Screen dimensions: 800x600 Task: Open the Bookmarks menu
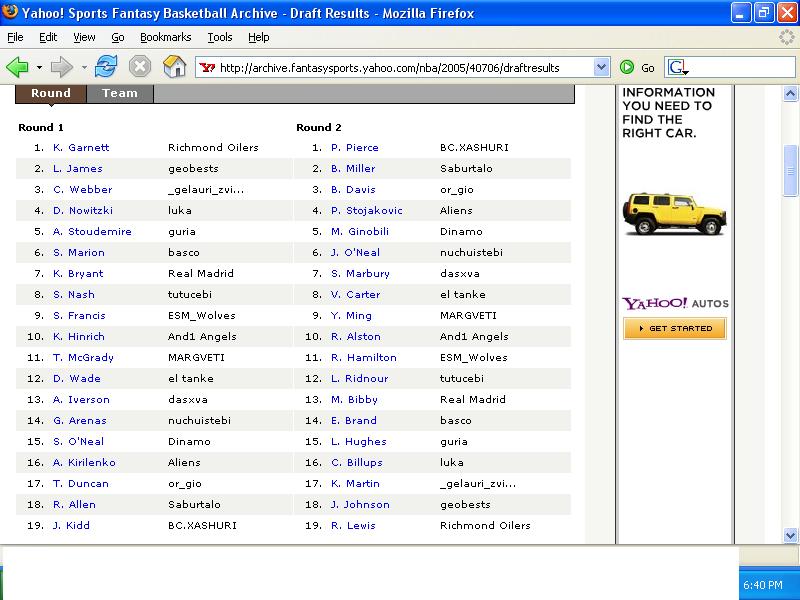pos(165,37)
